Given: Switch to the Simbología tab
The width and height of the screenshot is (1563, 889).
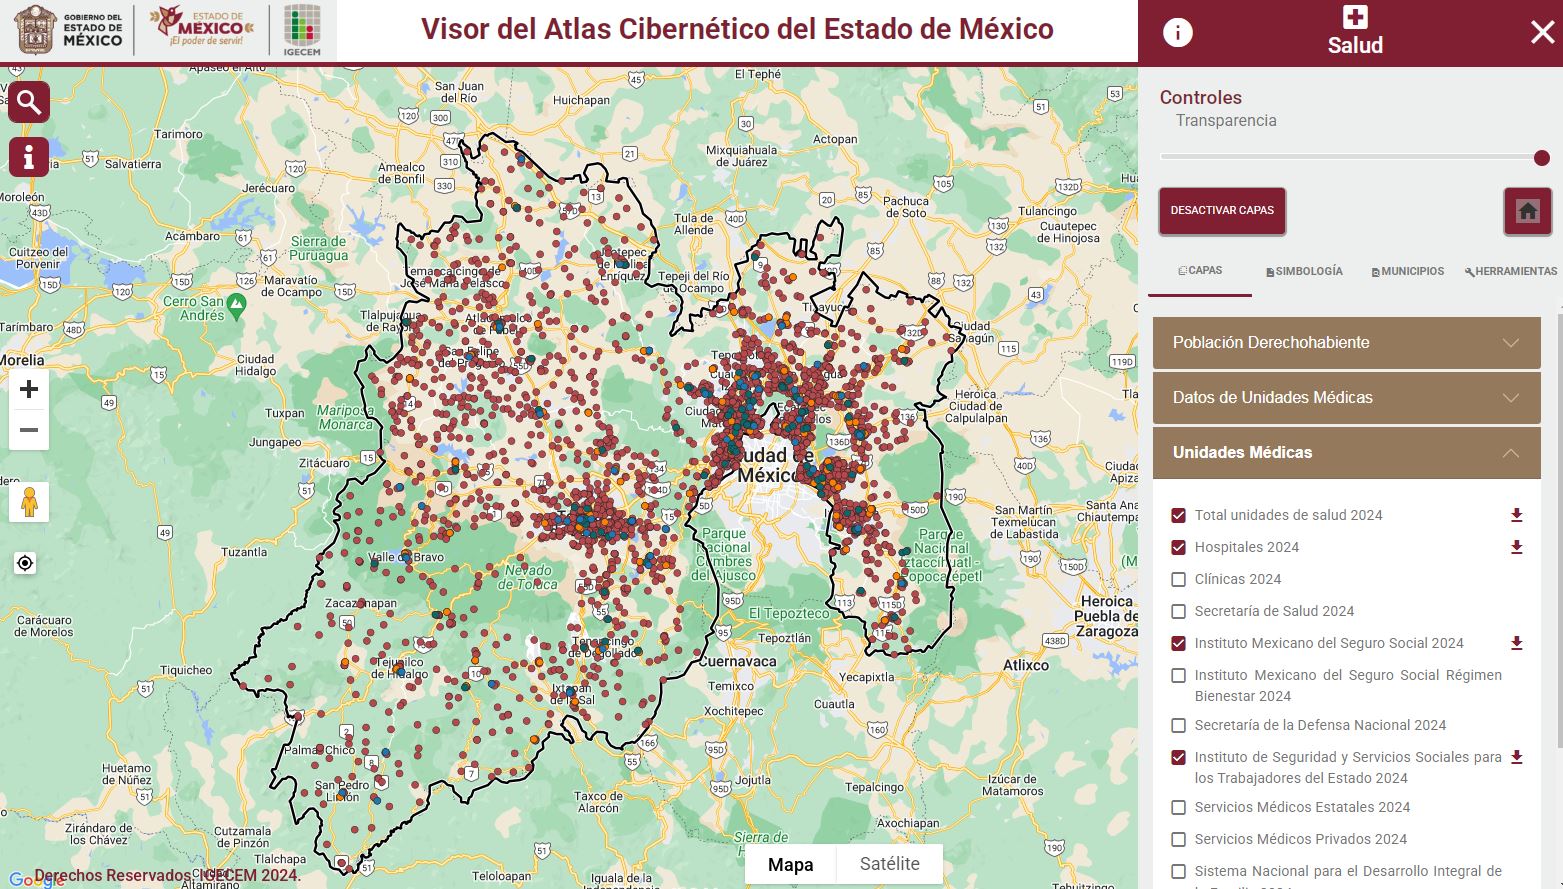Looking at the screenshot, I should [x=1304, y=271].
